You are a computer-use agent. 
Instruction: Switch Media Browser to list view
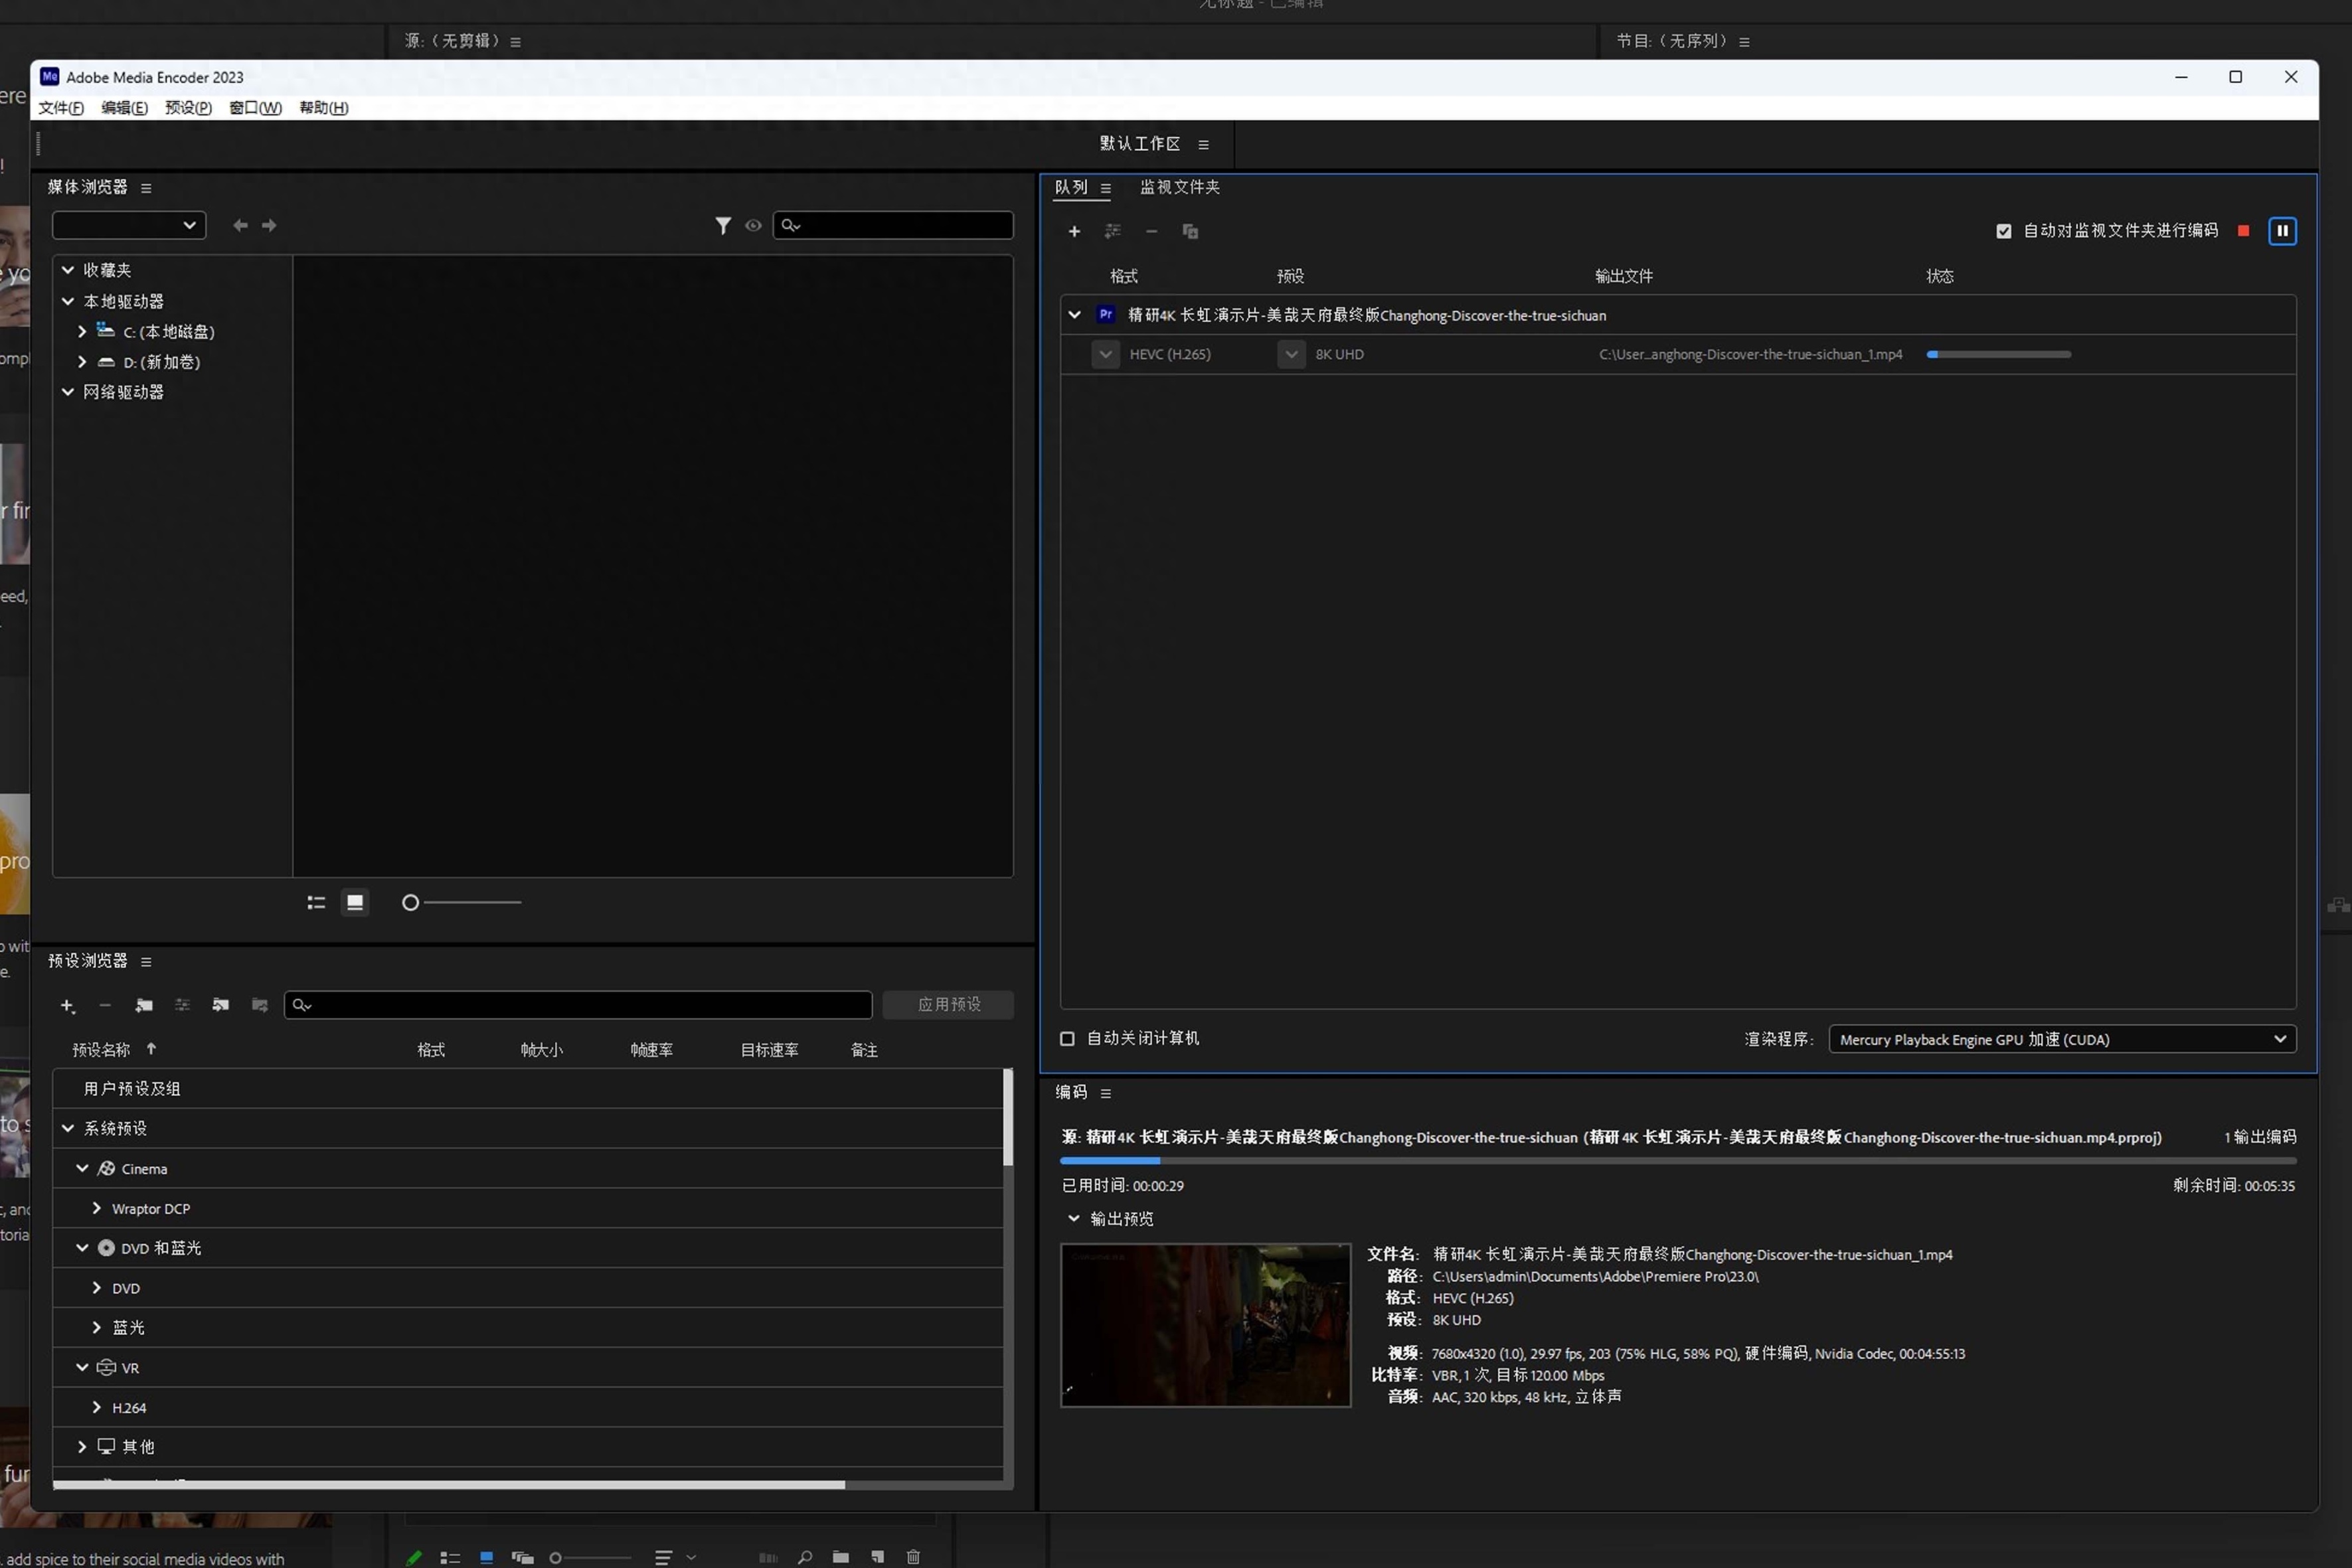point(316,903)
